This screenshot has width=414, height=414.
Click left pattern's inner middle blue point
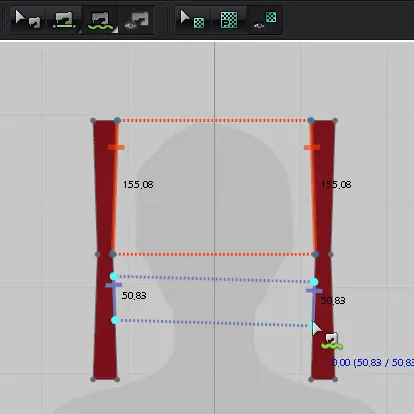113,255
